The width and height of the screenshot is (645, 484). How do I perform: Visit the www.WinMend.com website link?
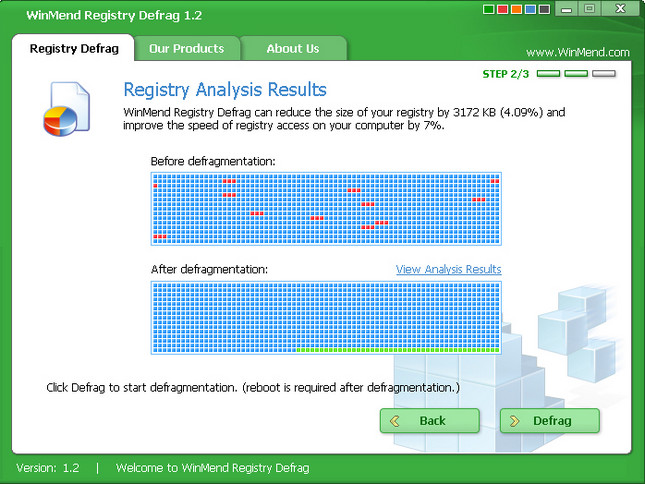[578, 52]
